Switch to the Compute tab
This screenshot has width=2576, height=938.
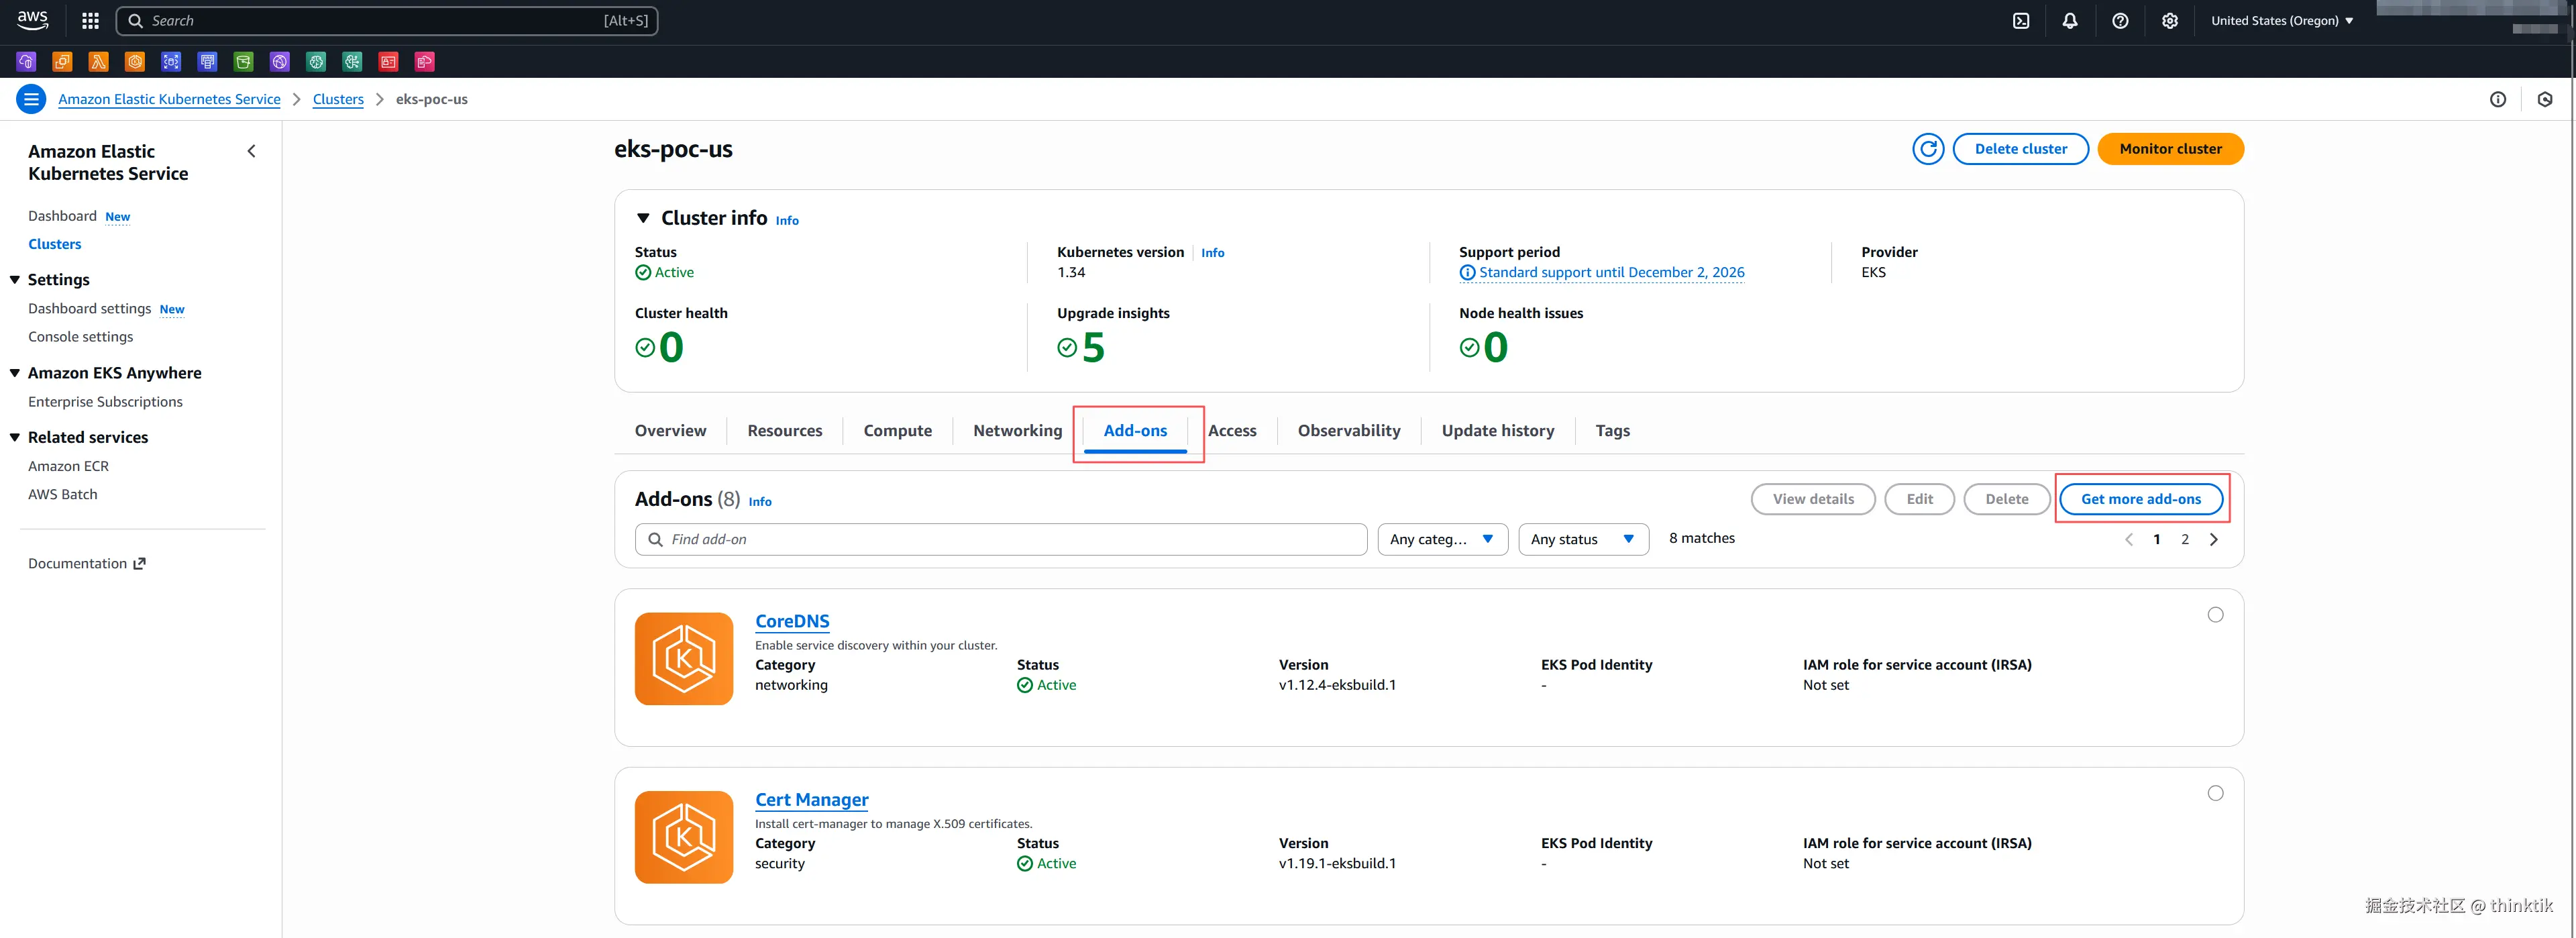897,431
